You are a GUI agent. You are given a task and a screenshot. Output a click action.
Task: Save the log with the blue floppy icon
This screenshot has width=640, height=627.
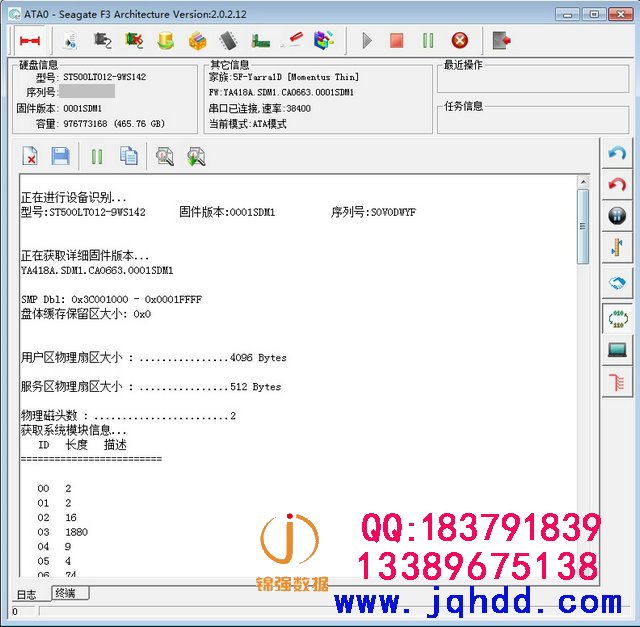(x=60, y=156)
